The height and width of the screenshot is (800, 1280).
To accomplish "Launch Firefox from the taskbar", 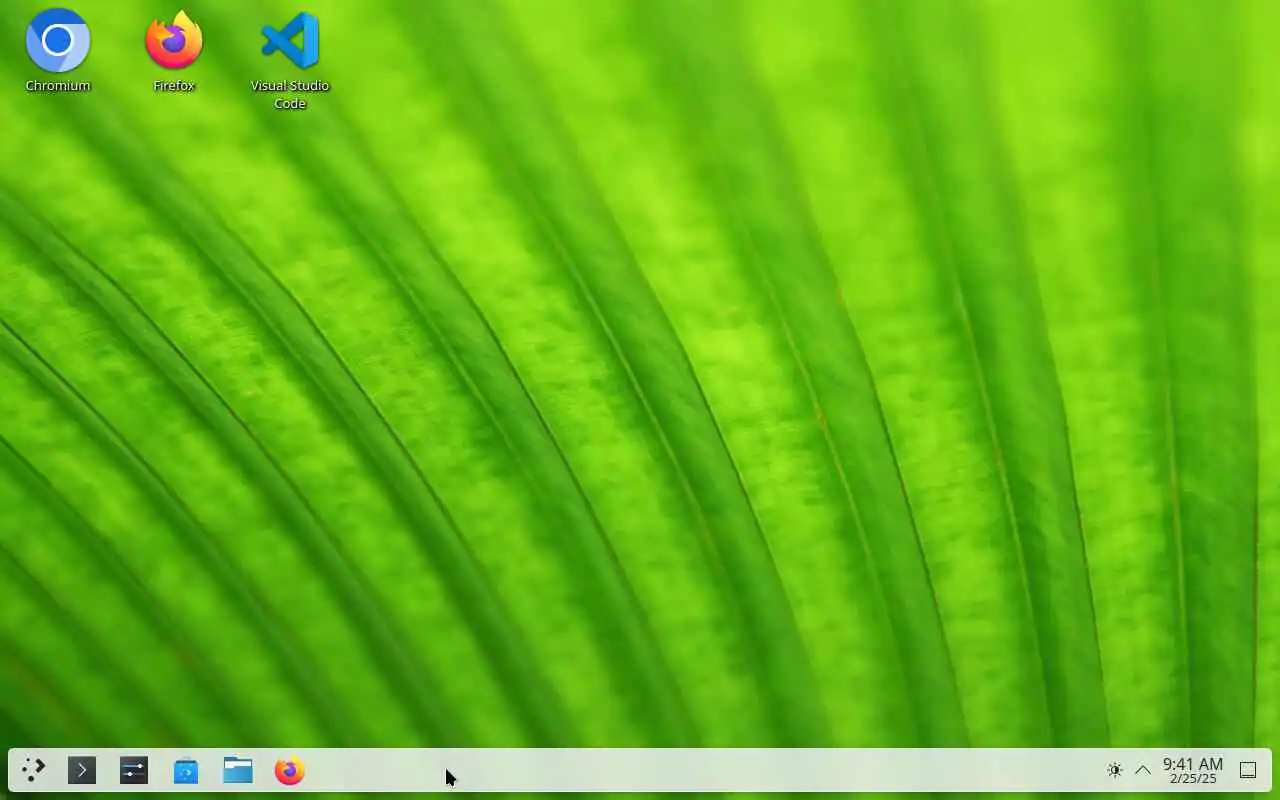I will (290, 770).
